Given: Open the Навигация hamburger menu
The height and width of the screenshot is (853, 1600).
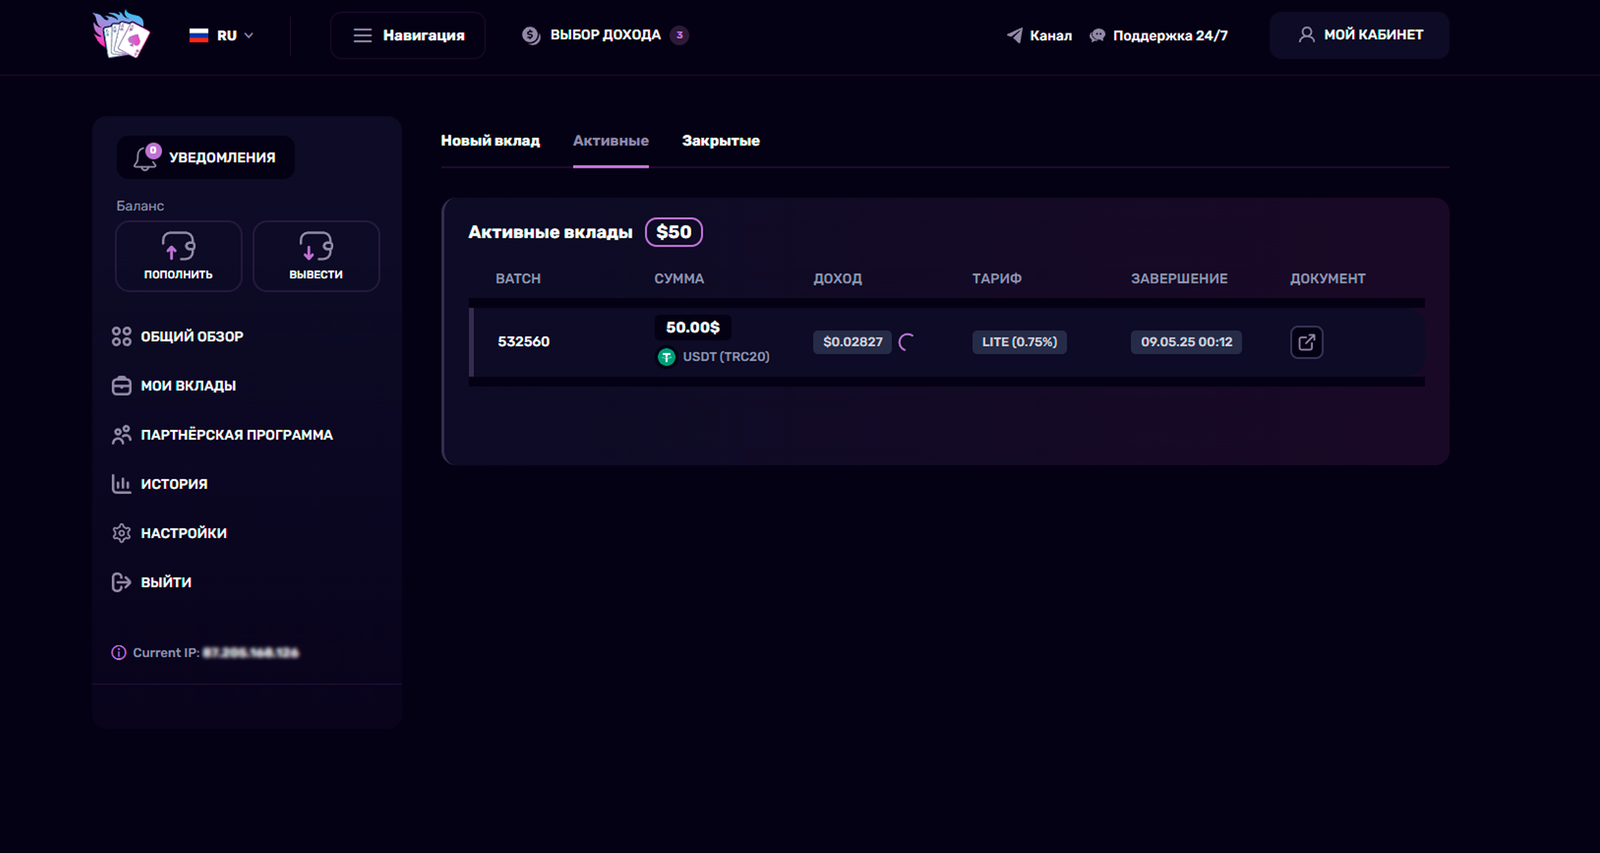Looking at the screenshot, I should point(408,35).
